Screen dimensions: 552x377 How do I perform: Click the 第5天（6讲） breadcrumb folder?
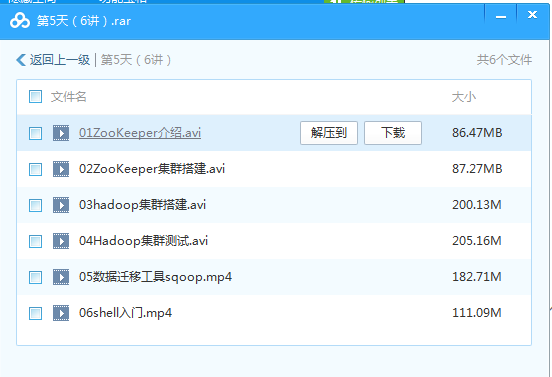coord(136,60)
